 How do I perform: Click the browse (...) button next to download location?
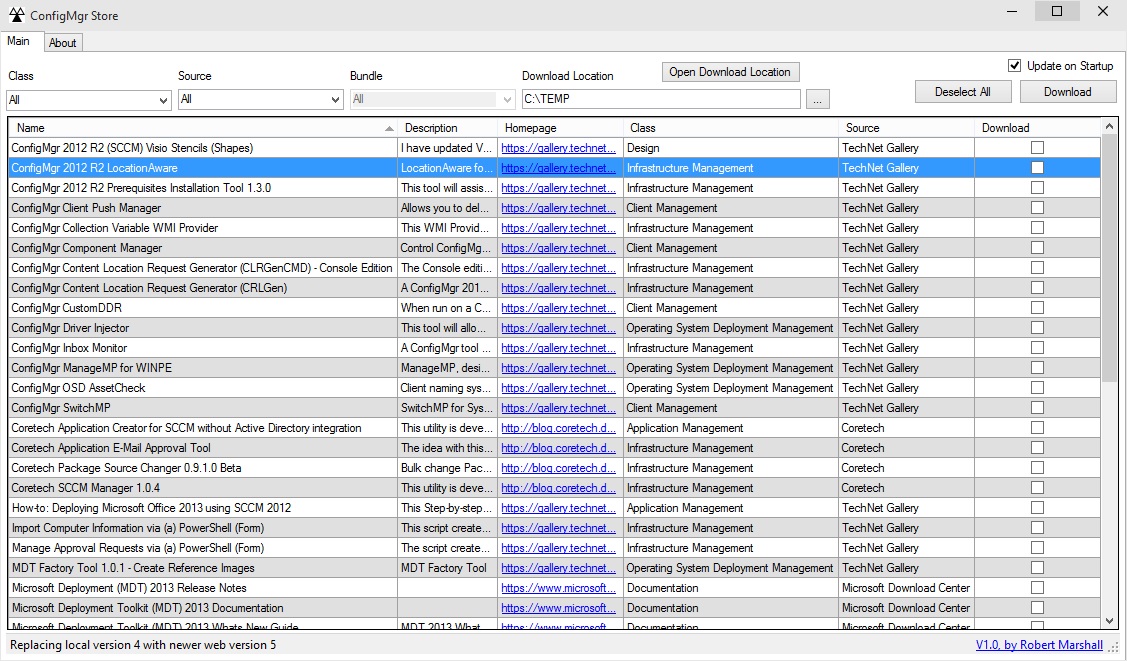tap(817, 100)
